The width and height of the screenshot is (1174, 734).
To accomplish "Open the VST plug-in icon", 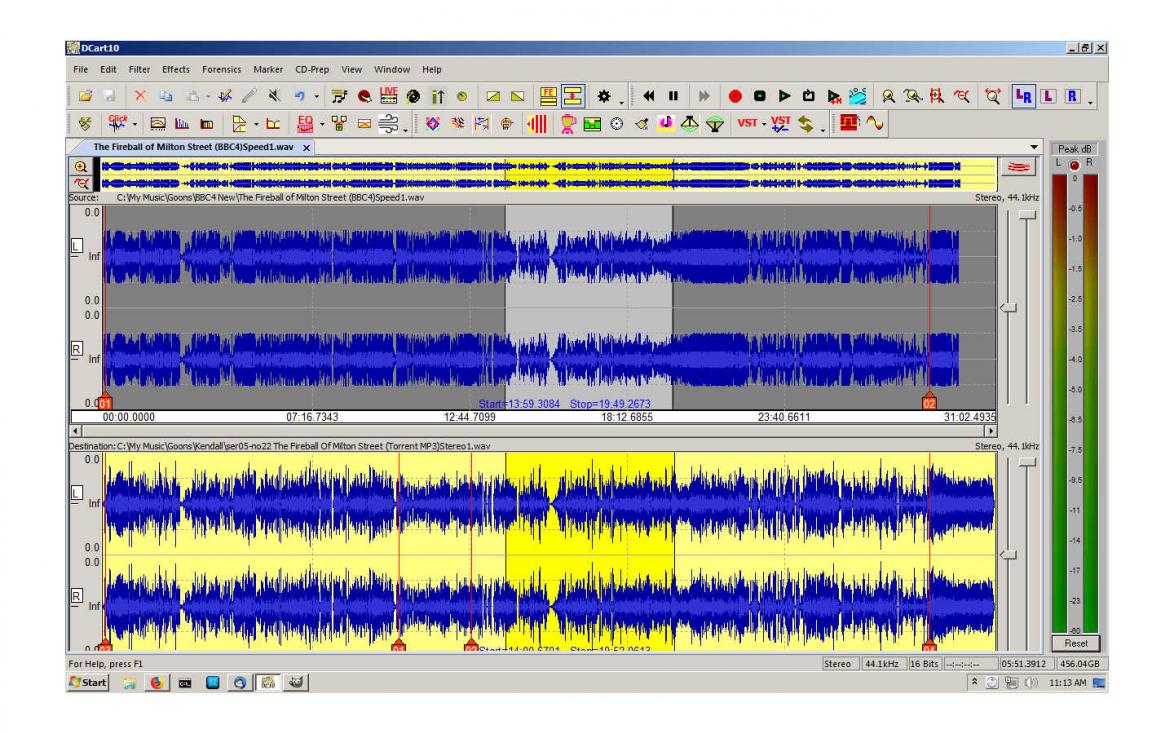I will (x=746, y=123).
